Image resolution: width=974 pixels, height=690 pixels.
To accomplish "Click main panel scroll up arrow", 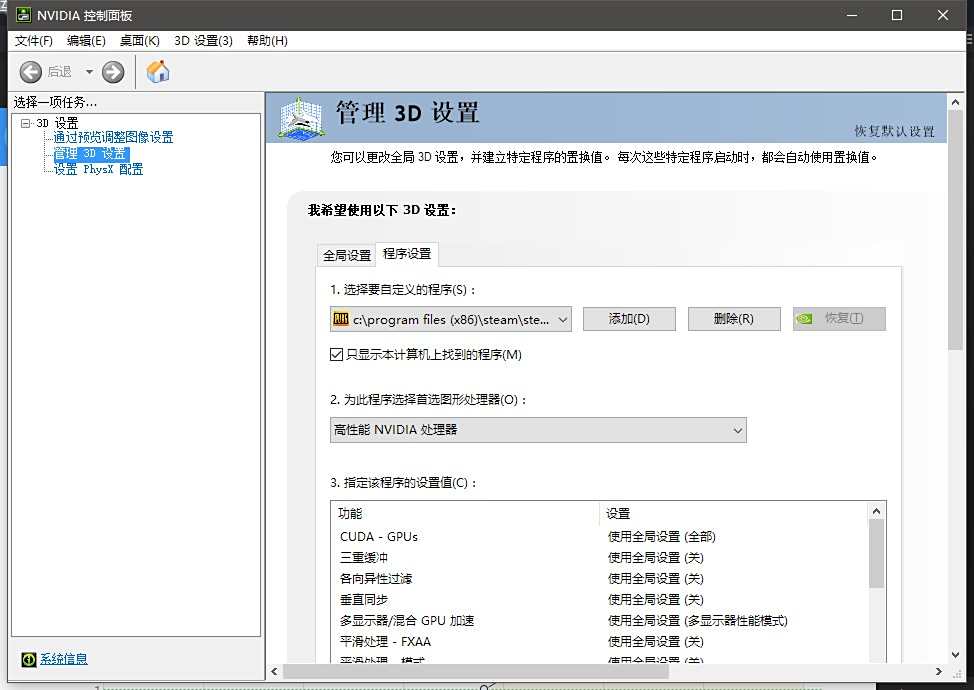I will [955, 102].
